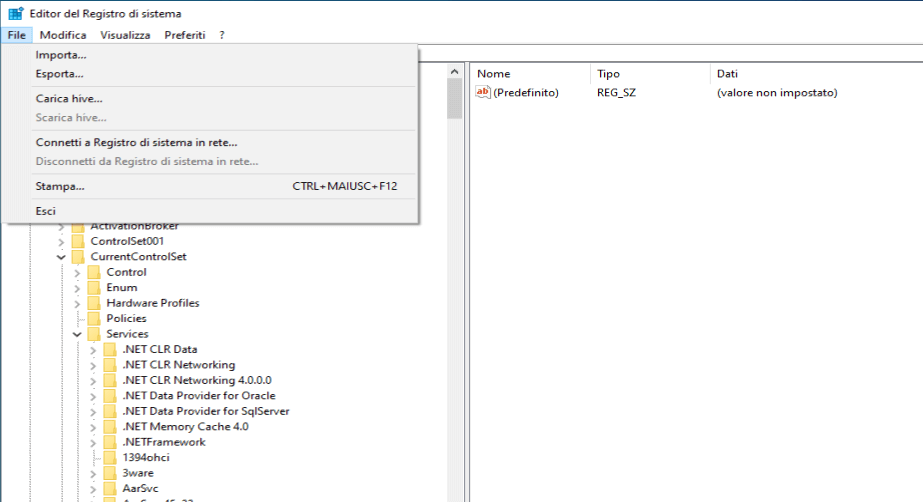Select Importa... in the File menu

(61, 54)
